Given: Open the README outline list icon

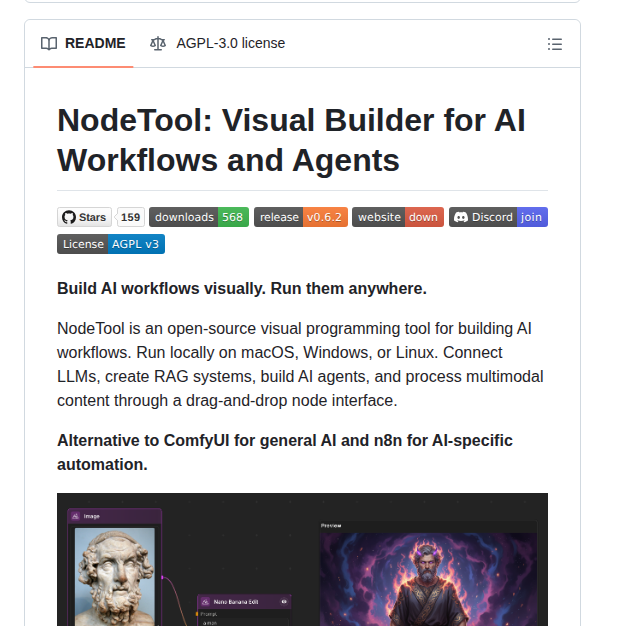Looking at the screenshot, I should point(555,44).
